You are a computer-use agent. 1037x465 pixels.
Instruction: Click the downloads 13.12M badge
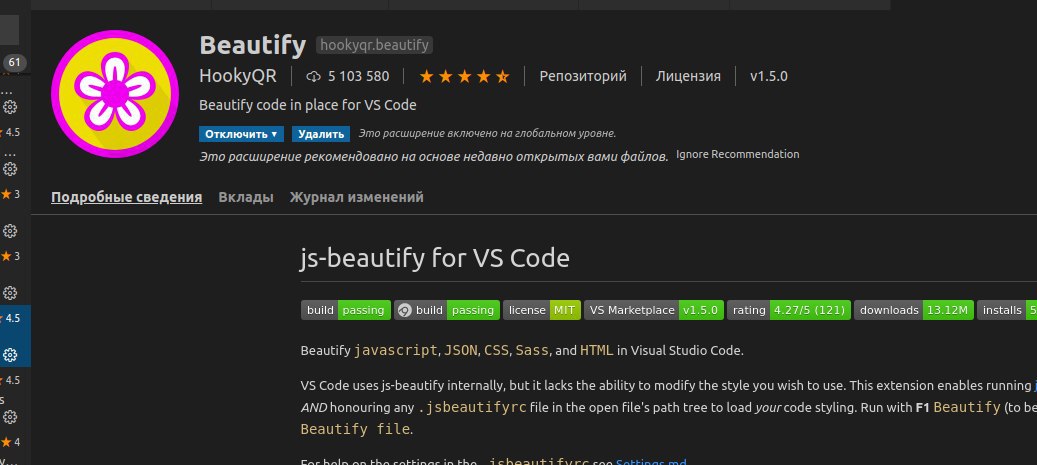coord(914,310)
